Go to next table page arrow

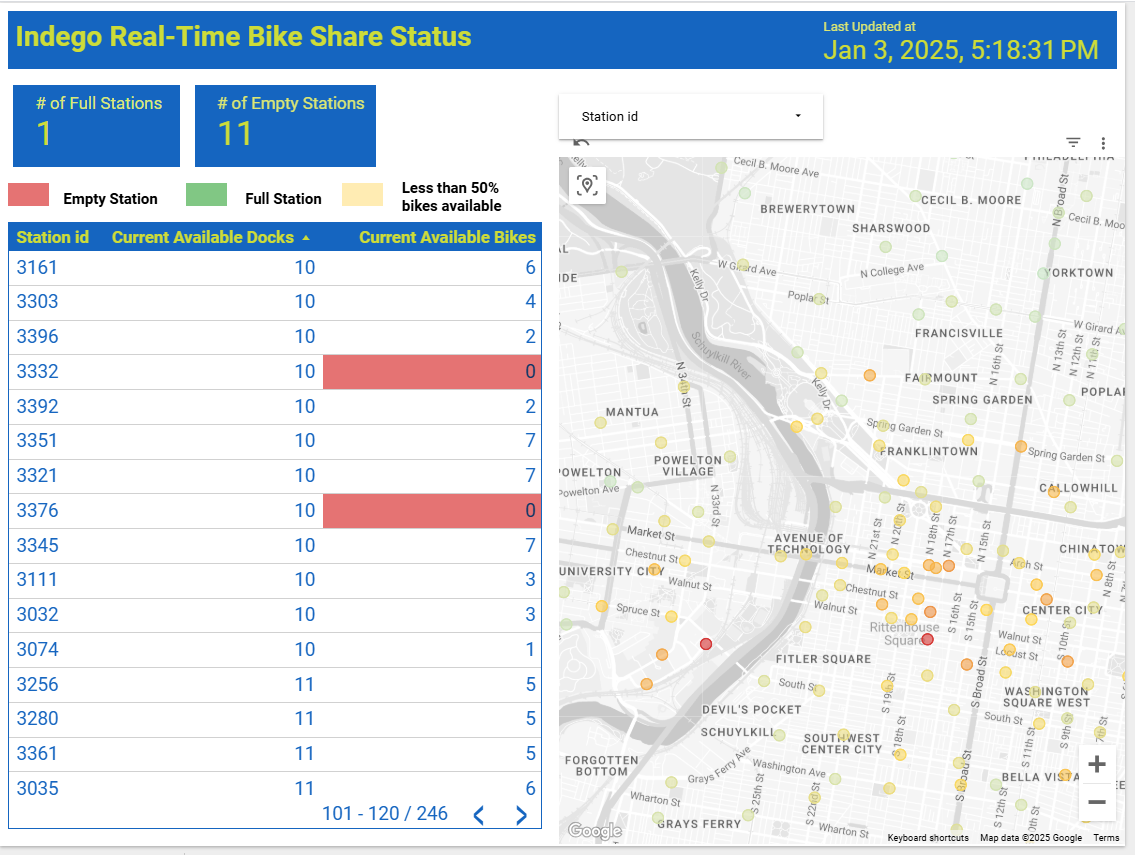tap(521, 815)
